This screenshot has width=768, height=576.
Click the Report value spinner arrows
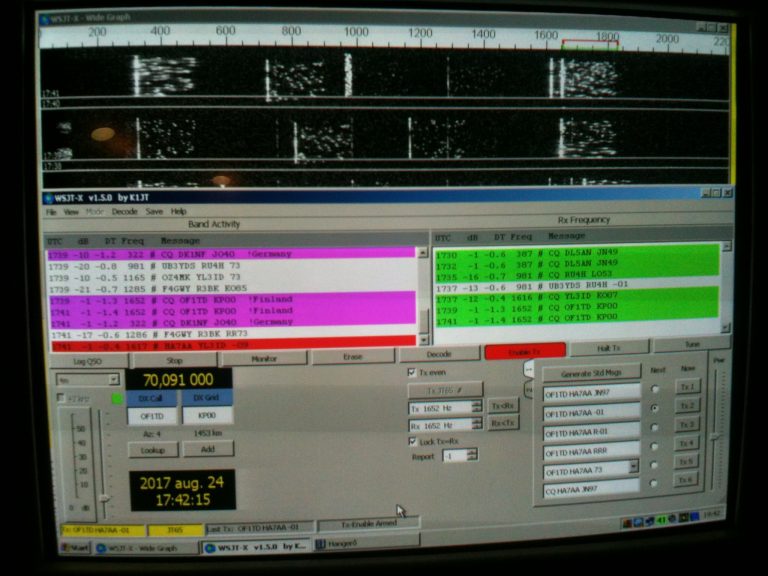[472, 455]
